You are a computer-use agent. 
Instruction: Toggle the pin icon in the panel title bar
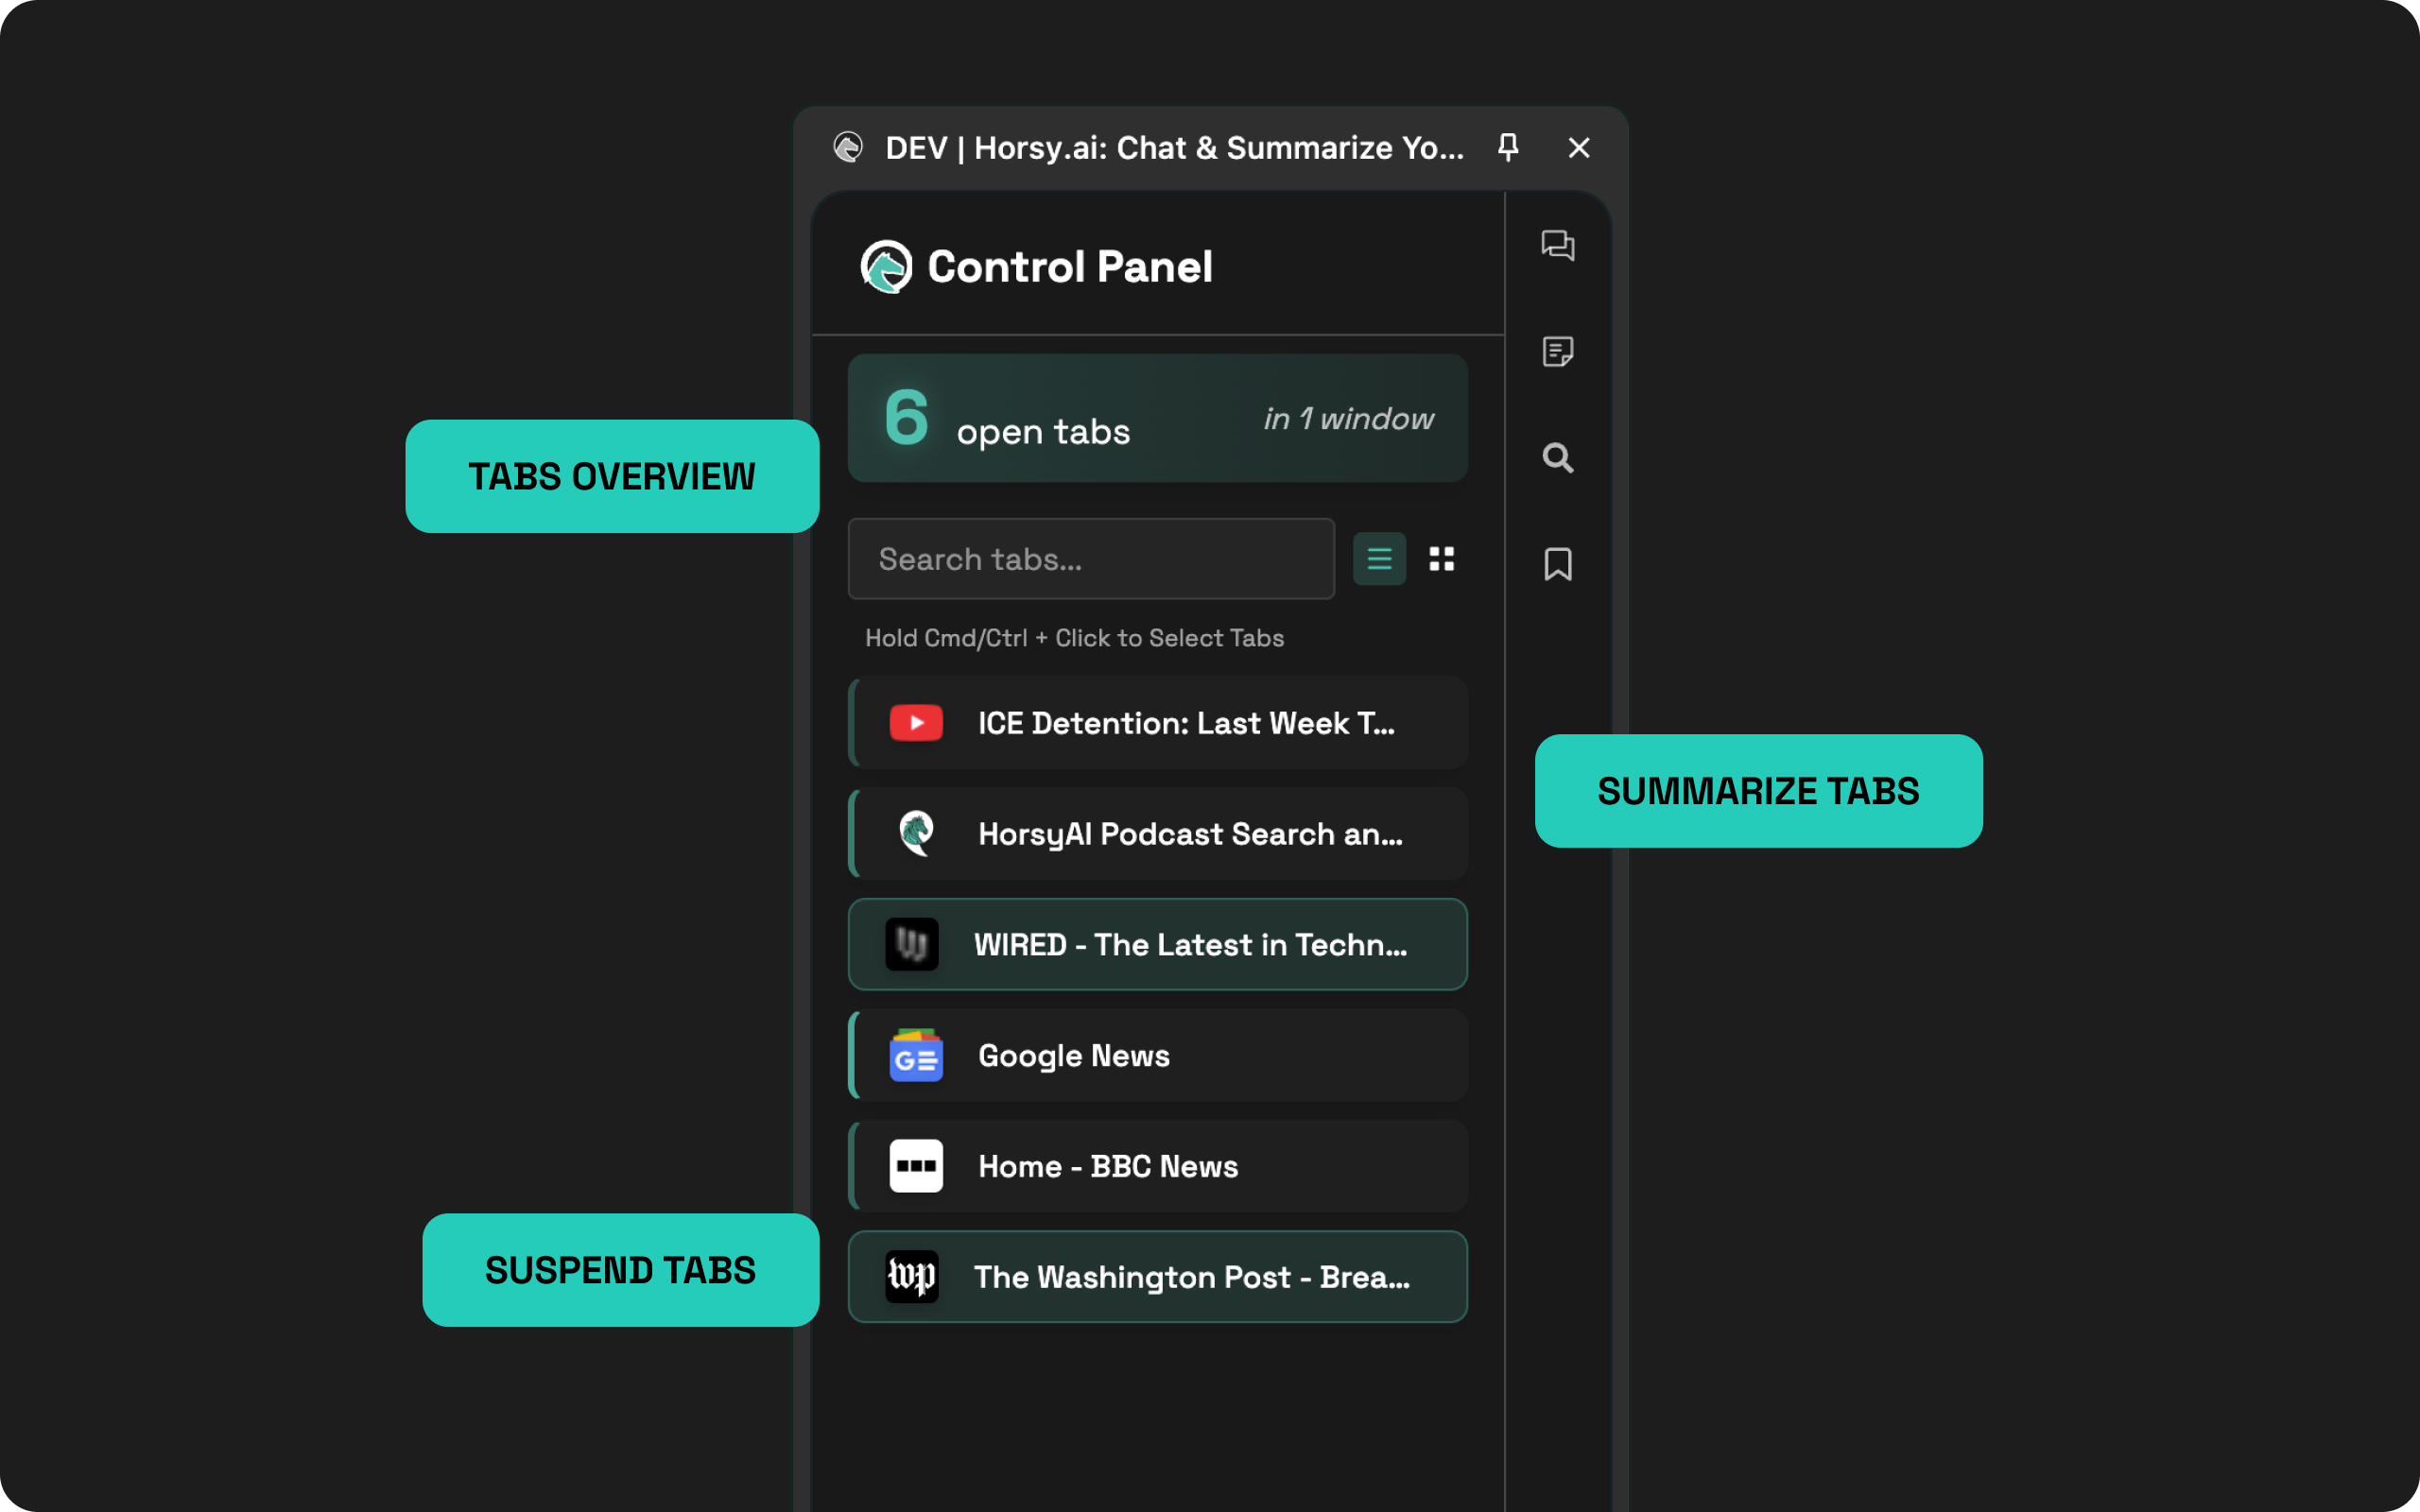[1508, 147]
